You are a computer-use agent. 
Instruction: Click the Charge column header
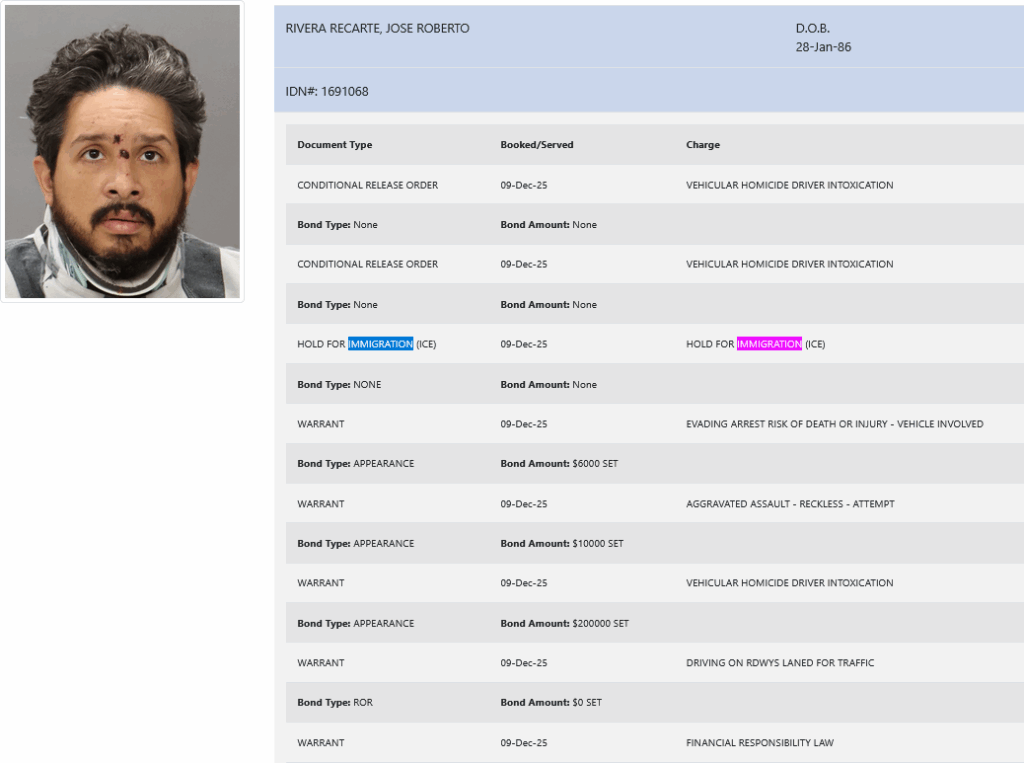point(702,145)
